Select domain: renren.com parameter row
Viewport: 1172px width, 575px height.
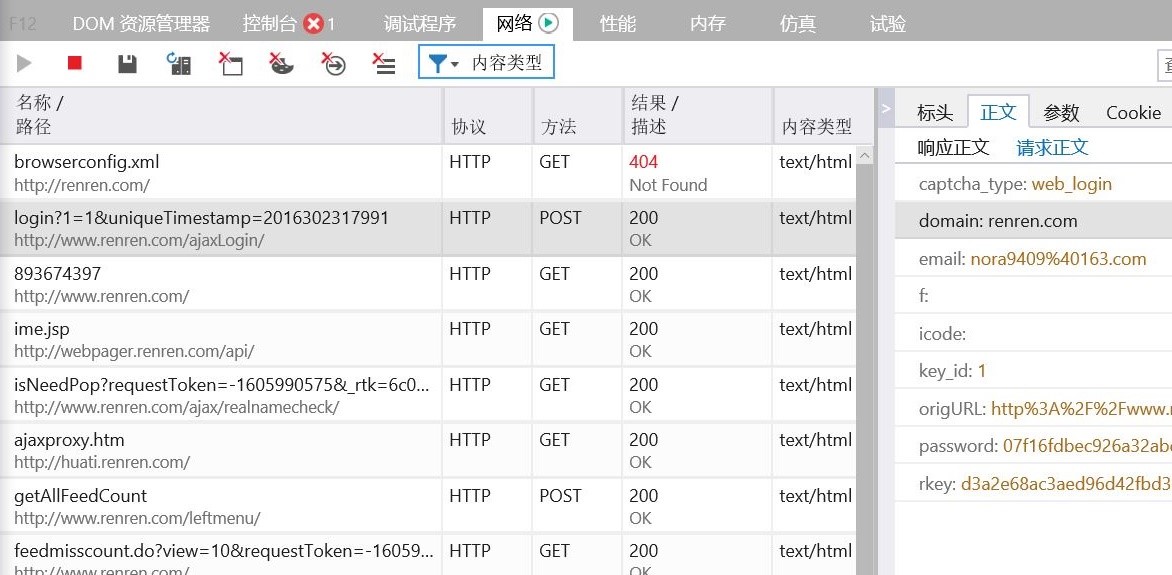point(1033,221)
